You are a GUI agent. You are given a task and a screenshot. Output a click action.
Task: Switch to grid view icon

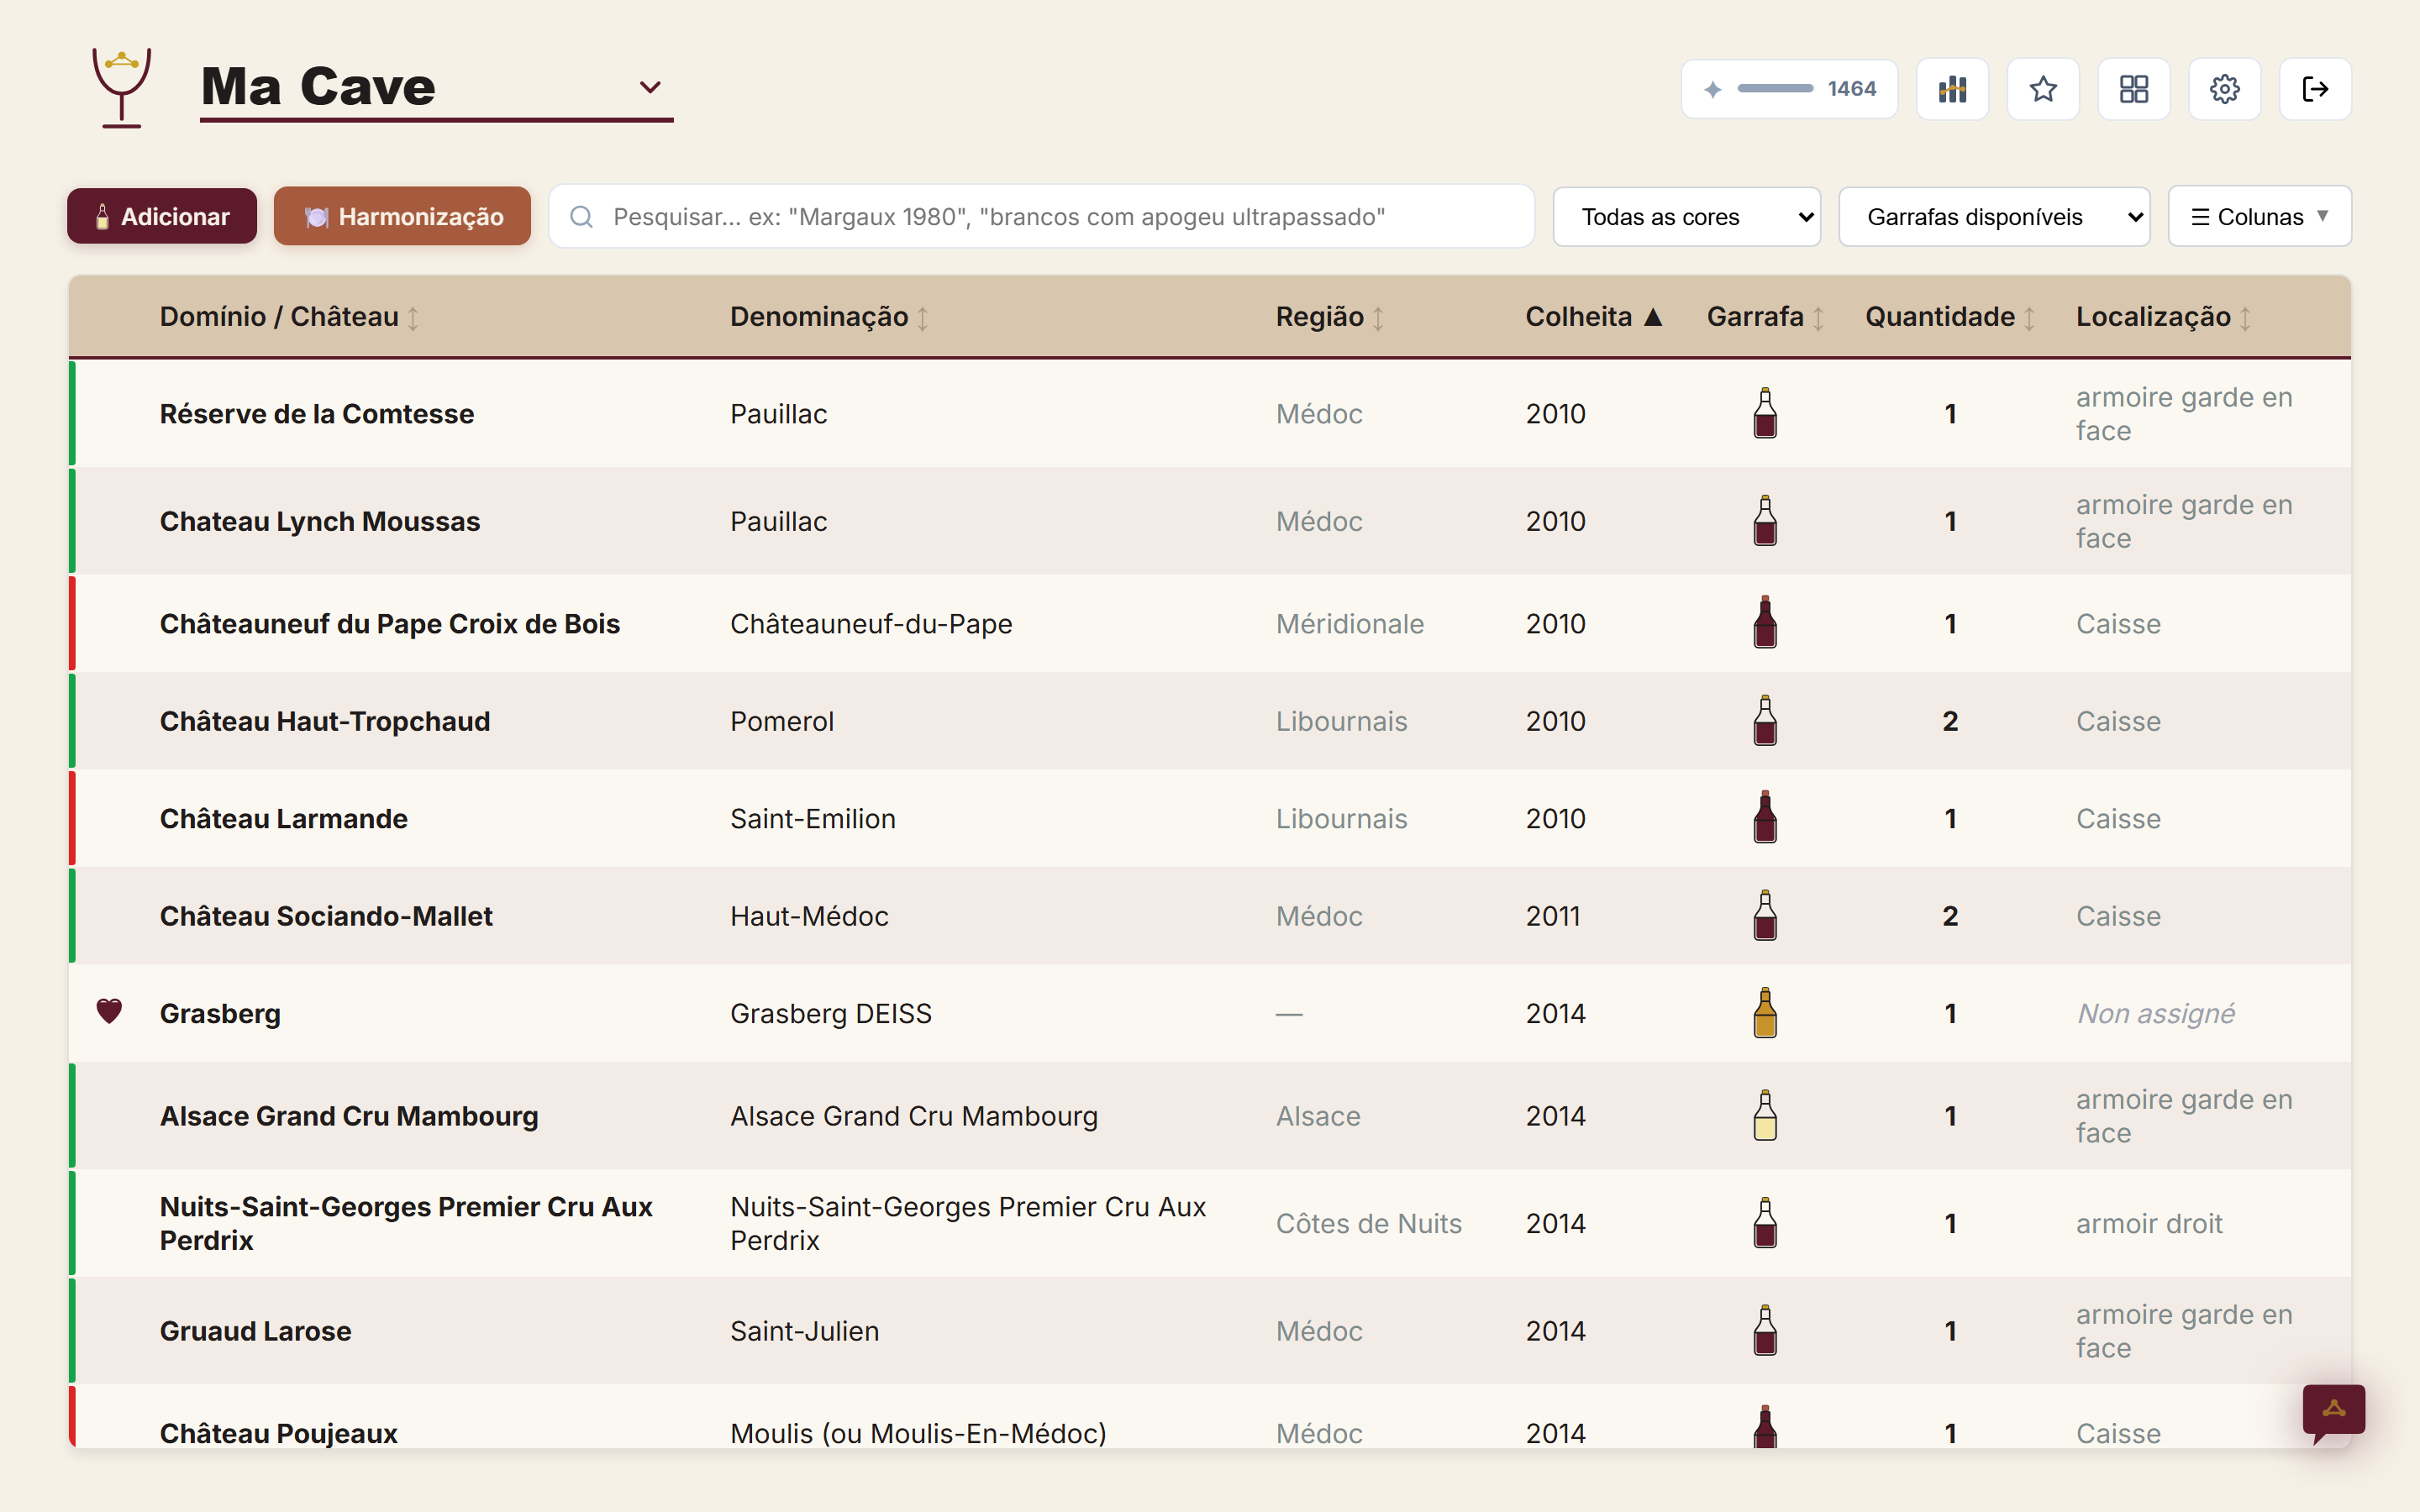coord(2133,89)
